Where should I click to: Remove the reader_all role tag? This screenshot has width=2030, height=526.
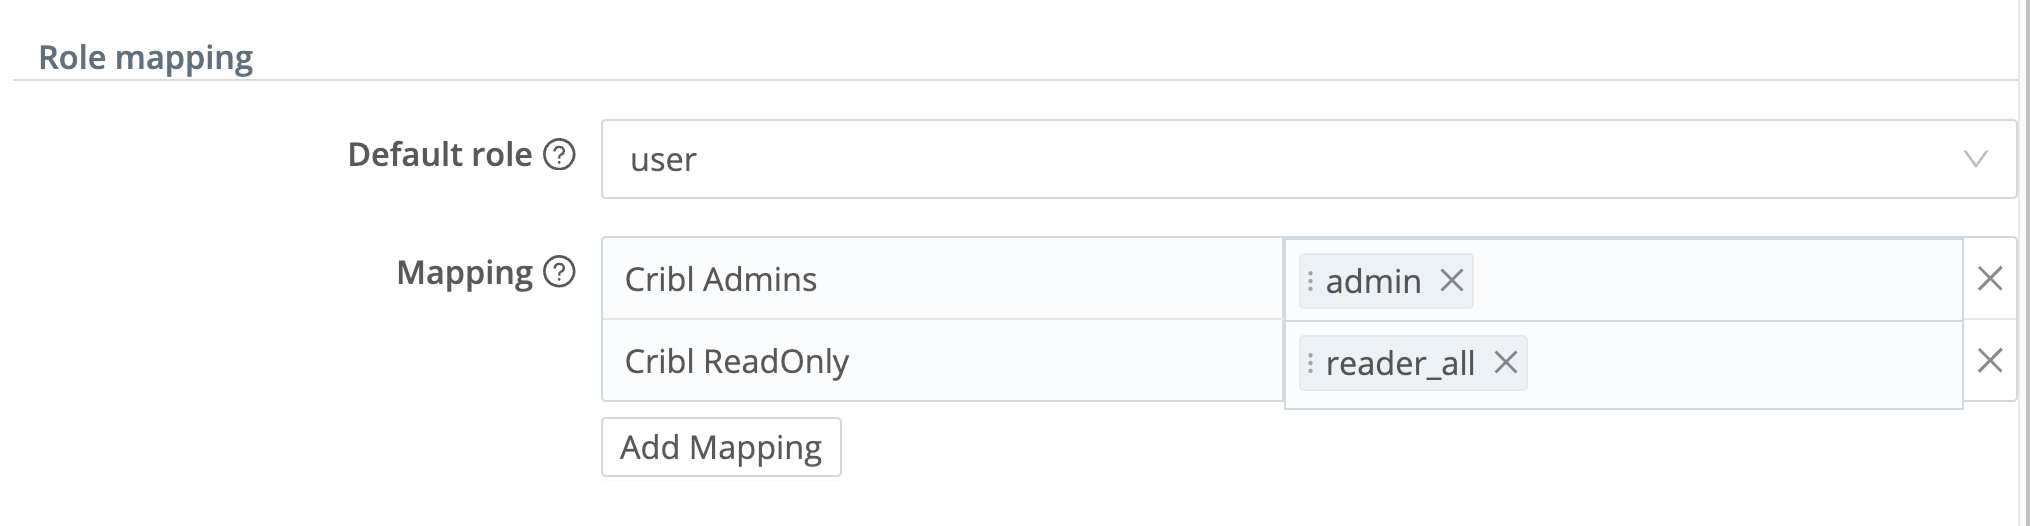pyautogui.click(x=1506, y=363)
